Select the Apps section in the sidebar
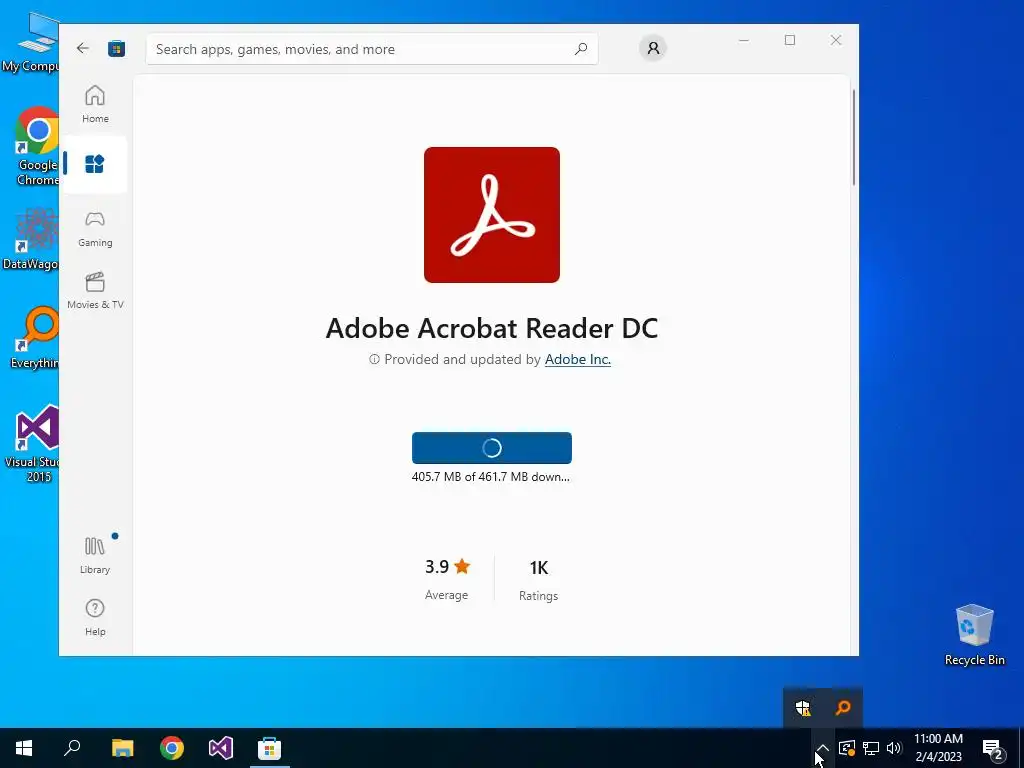The height and width of the screenshot is (768, 1024). pos(95,164)
